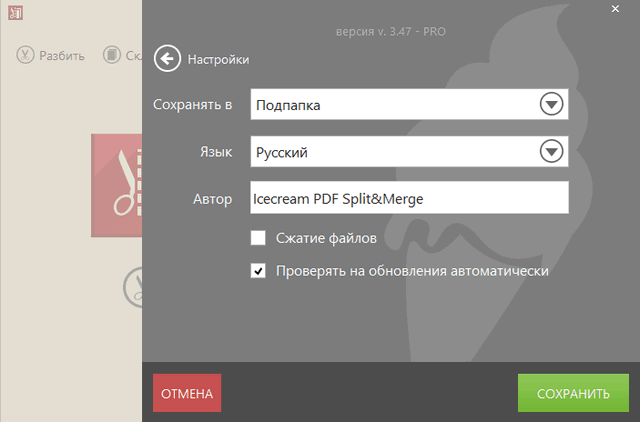Click the large red scissors split tile
The image size is (640, 422).
click(118, 185)
